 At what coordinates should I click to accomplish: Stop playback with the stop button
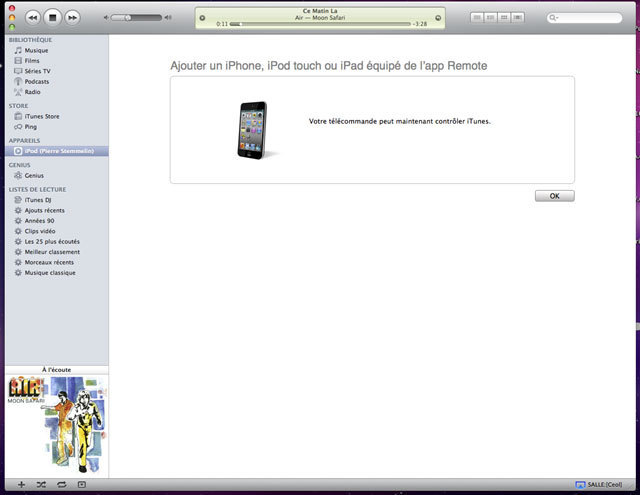52,18
